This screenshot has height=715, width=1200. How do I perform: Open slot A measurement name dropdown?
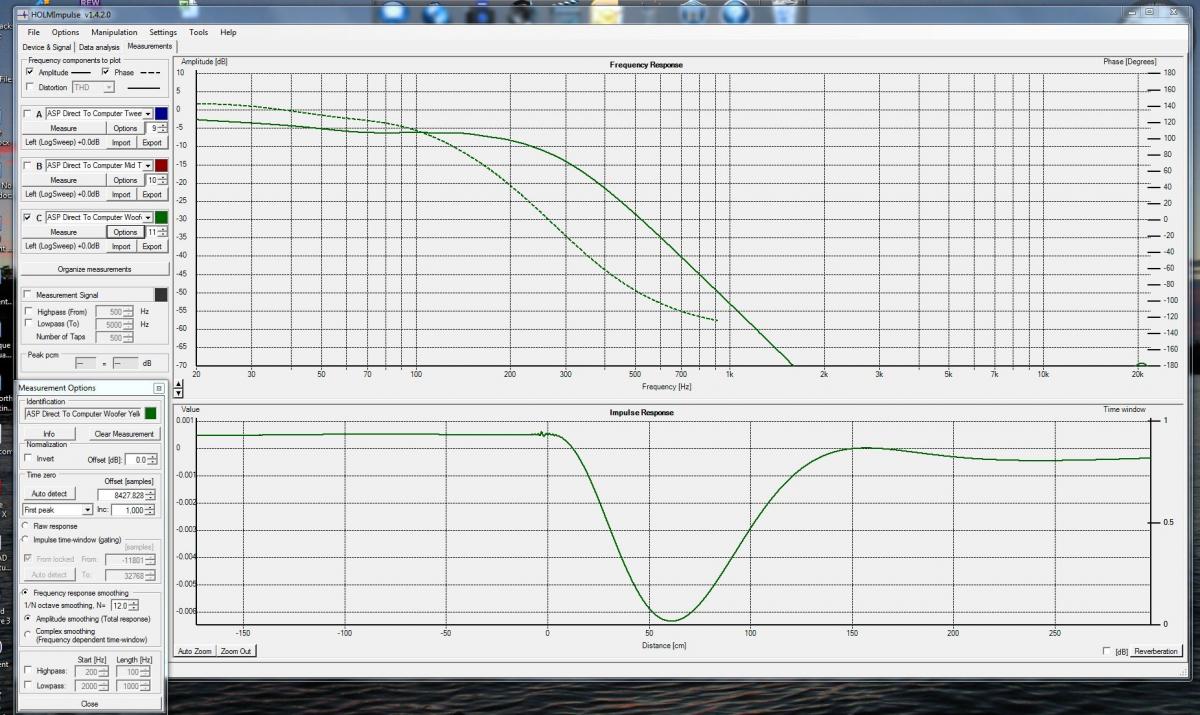(x=148, y=114)
